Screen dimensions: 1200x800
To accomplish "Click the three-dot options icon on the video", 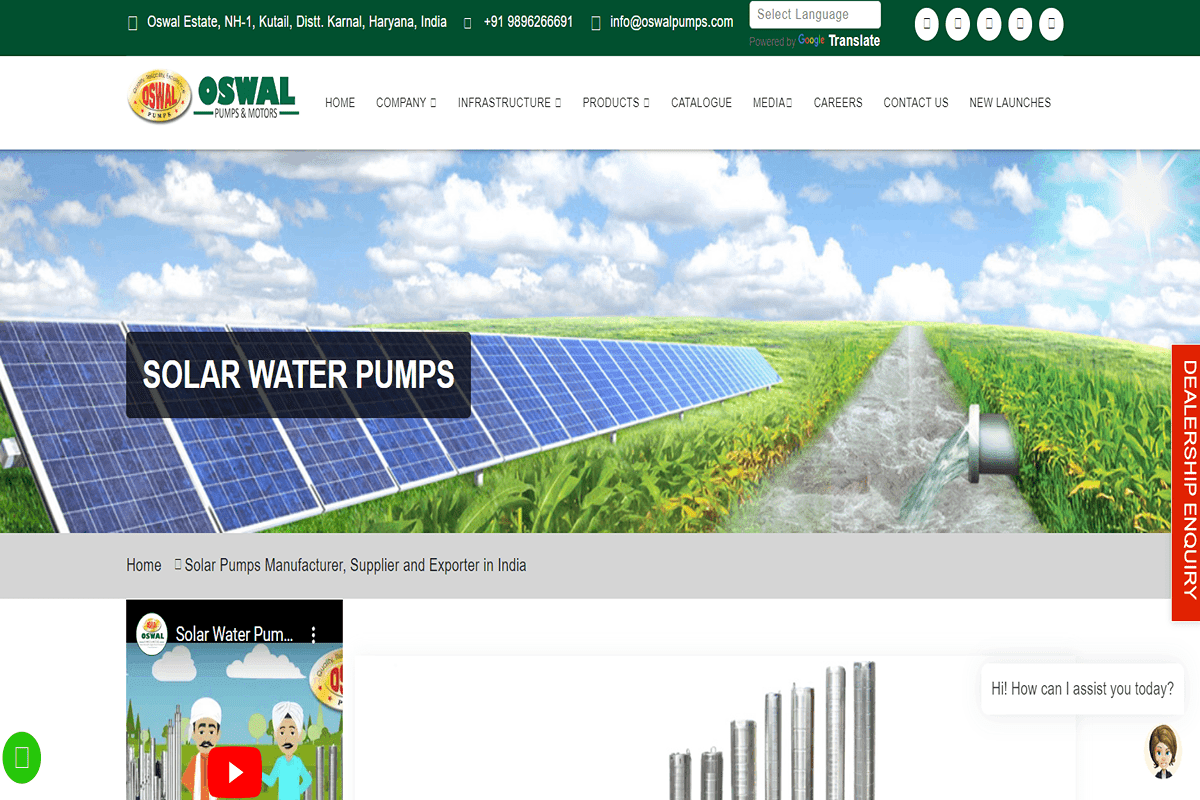I will (x=315, y=634).
